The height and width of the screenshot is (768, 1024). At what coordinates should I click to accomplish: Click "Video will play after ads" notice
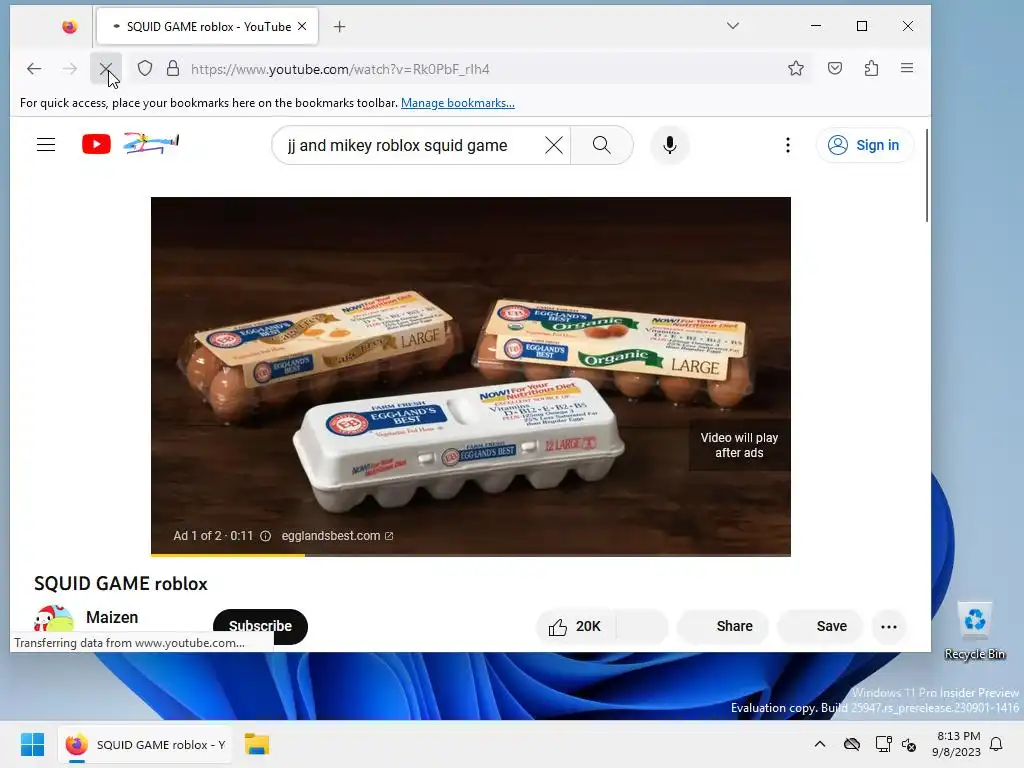coord(739,445)
